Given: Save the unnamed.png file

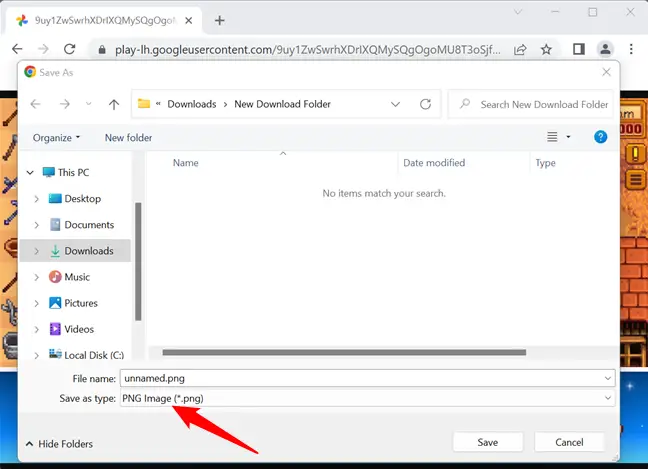Looking at the screenshot, I should tap(488, 442).
